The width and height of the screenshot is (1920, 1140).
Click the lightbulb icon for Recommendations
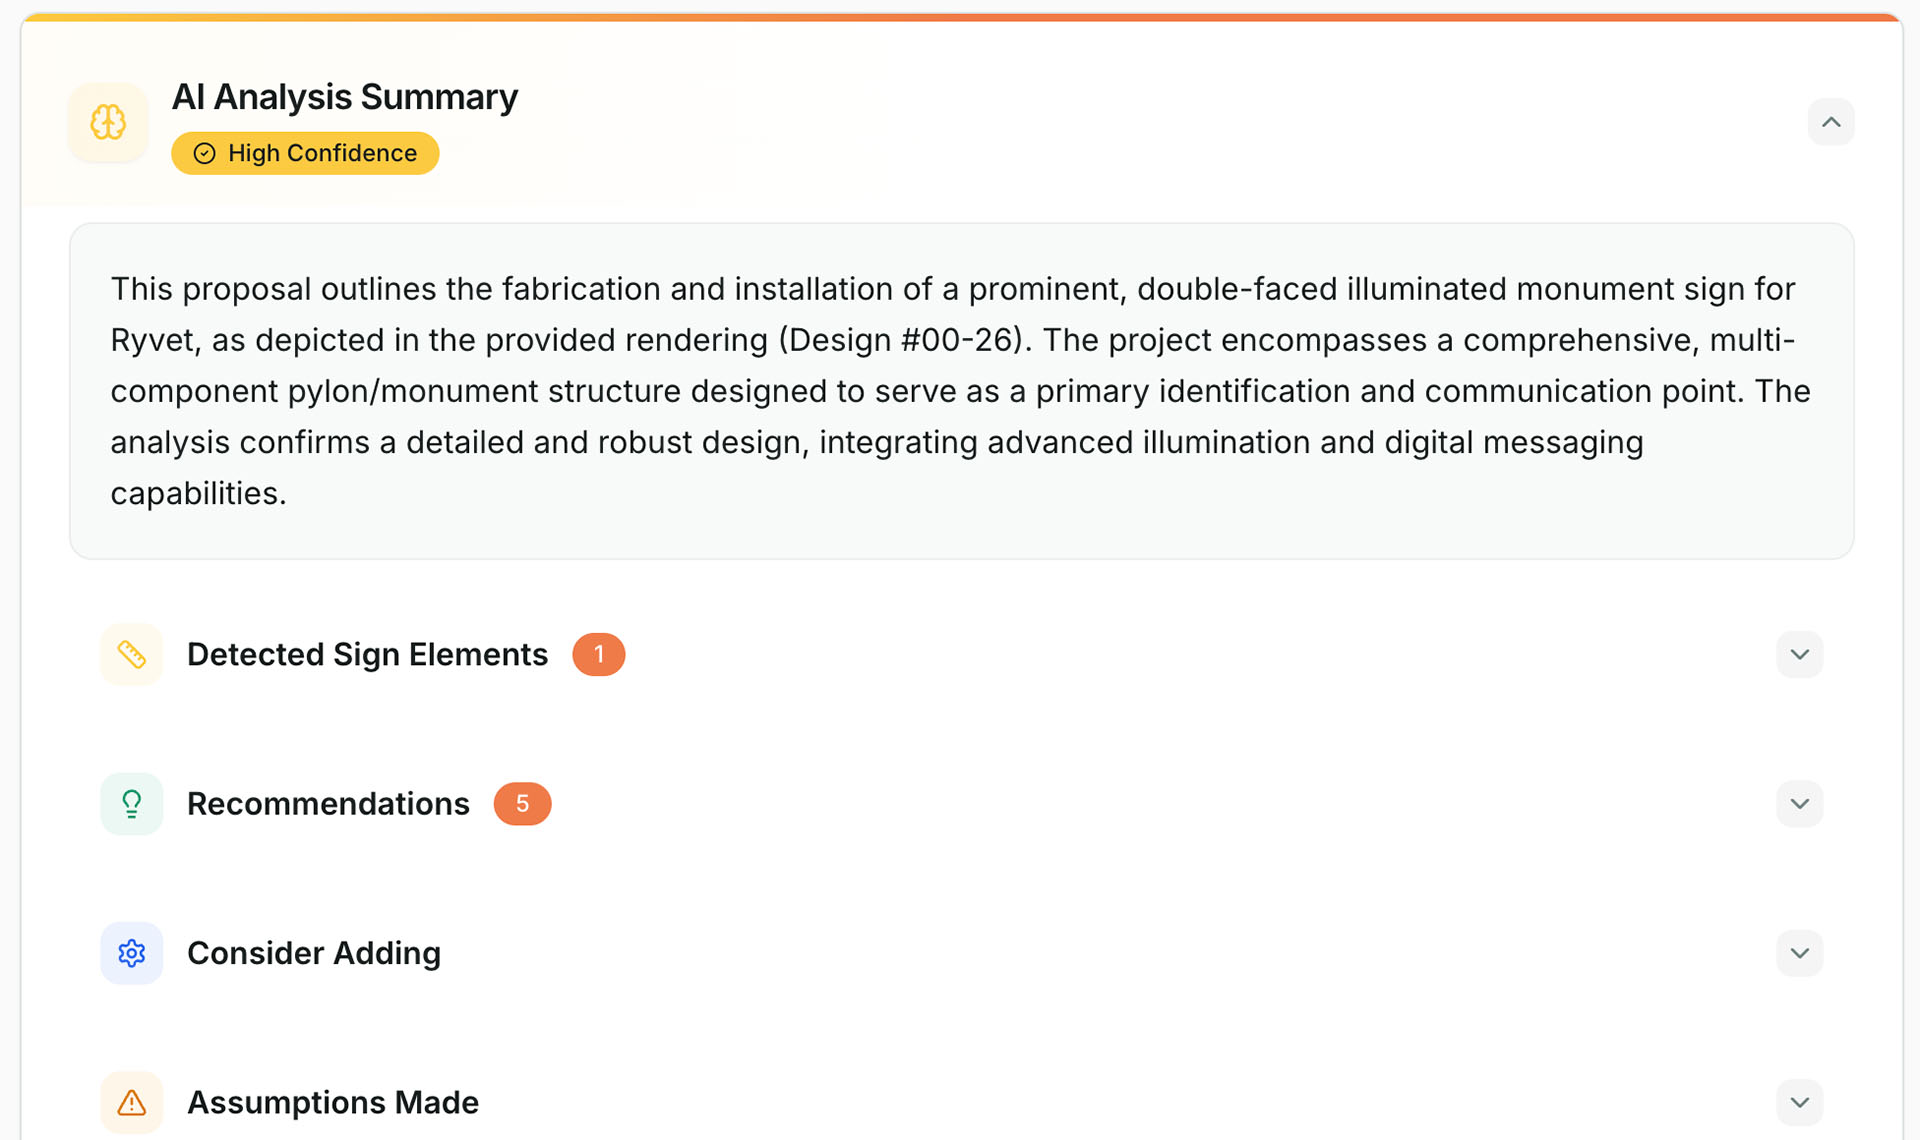(x=131, y=803)
